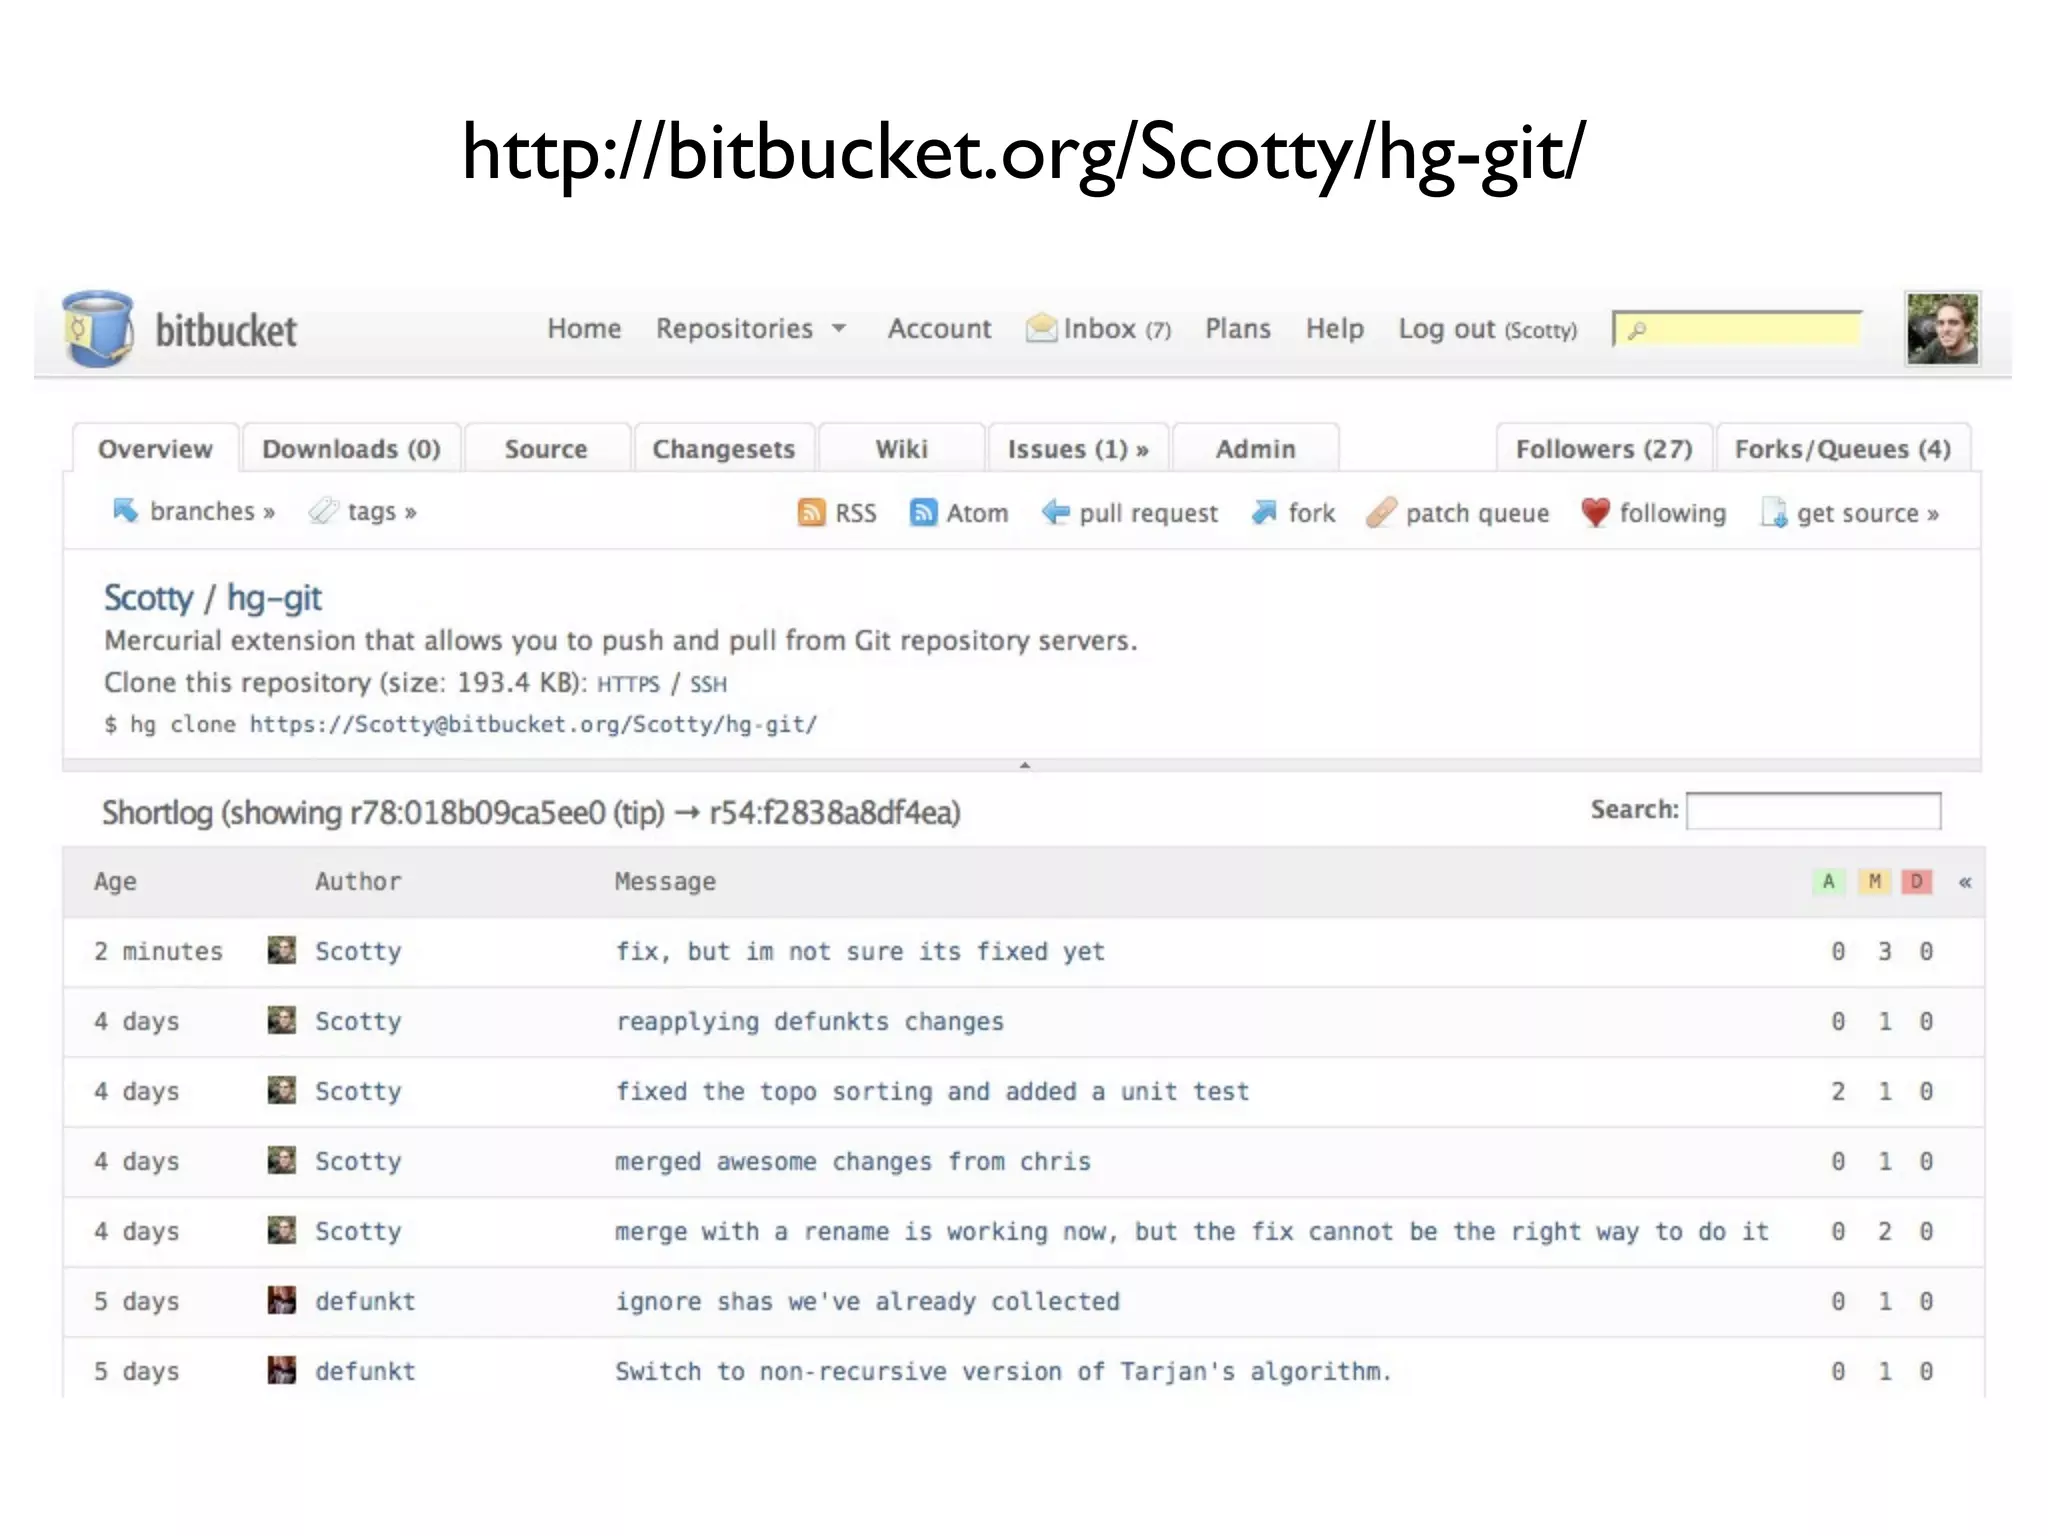Viewport: 2048px width, 1536px height.
Task: Go to Home in top navigation
Action: coord(584,329)
